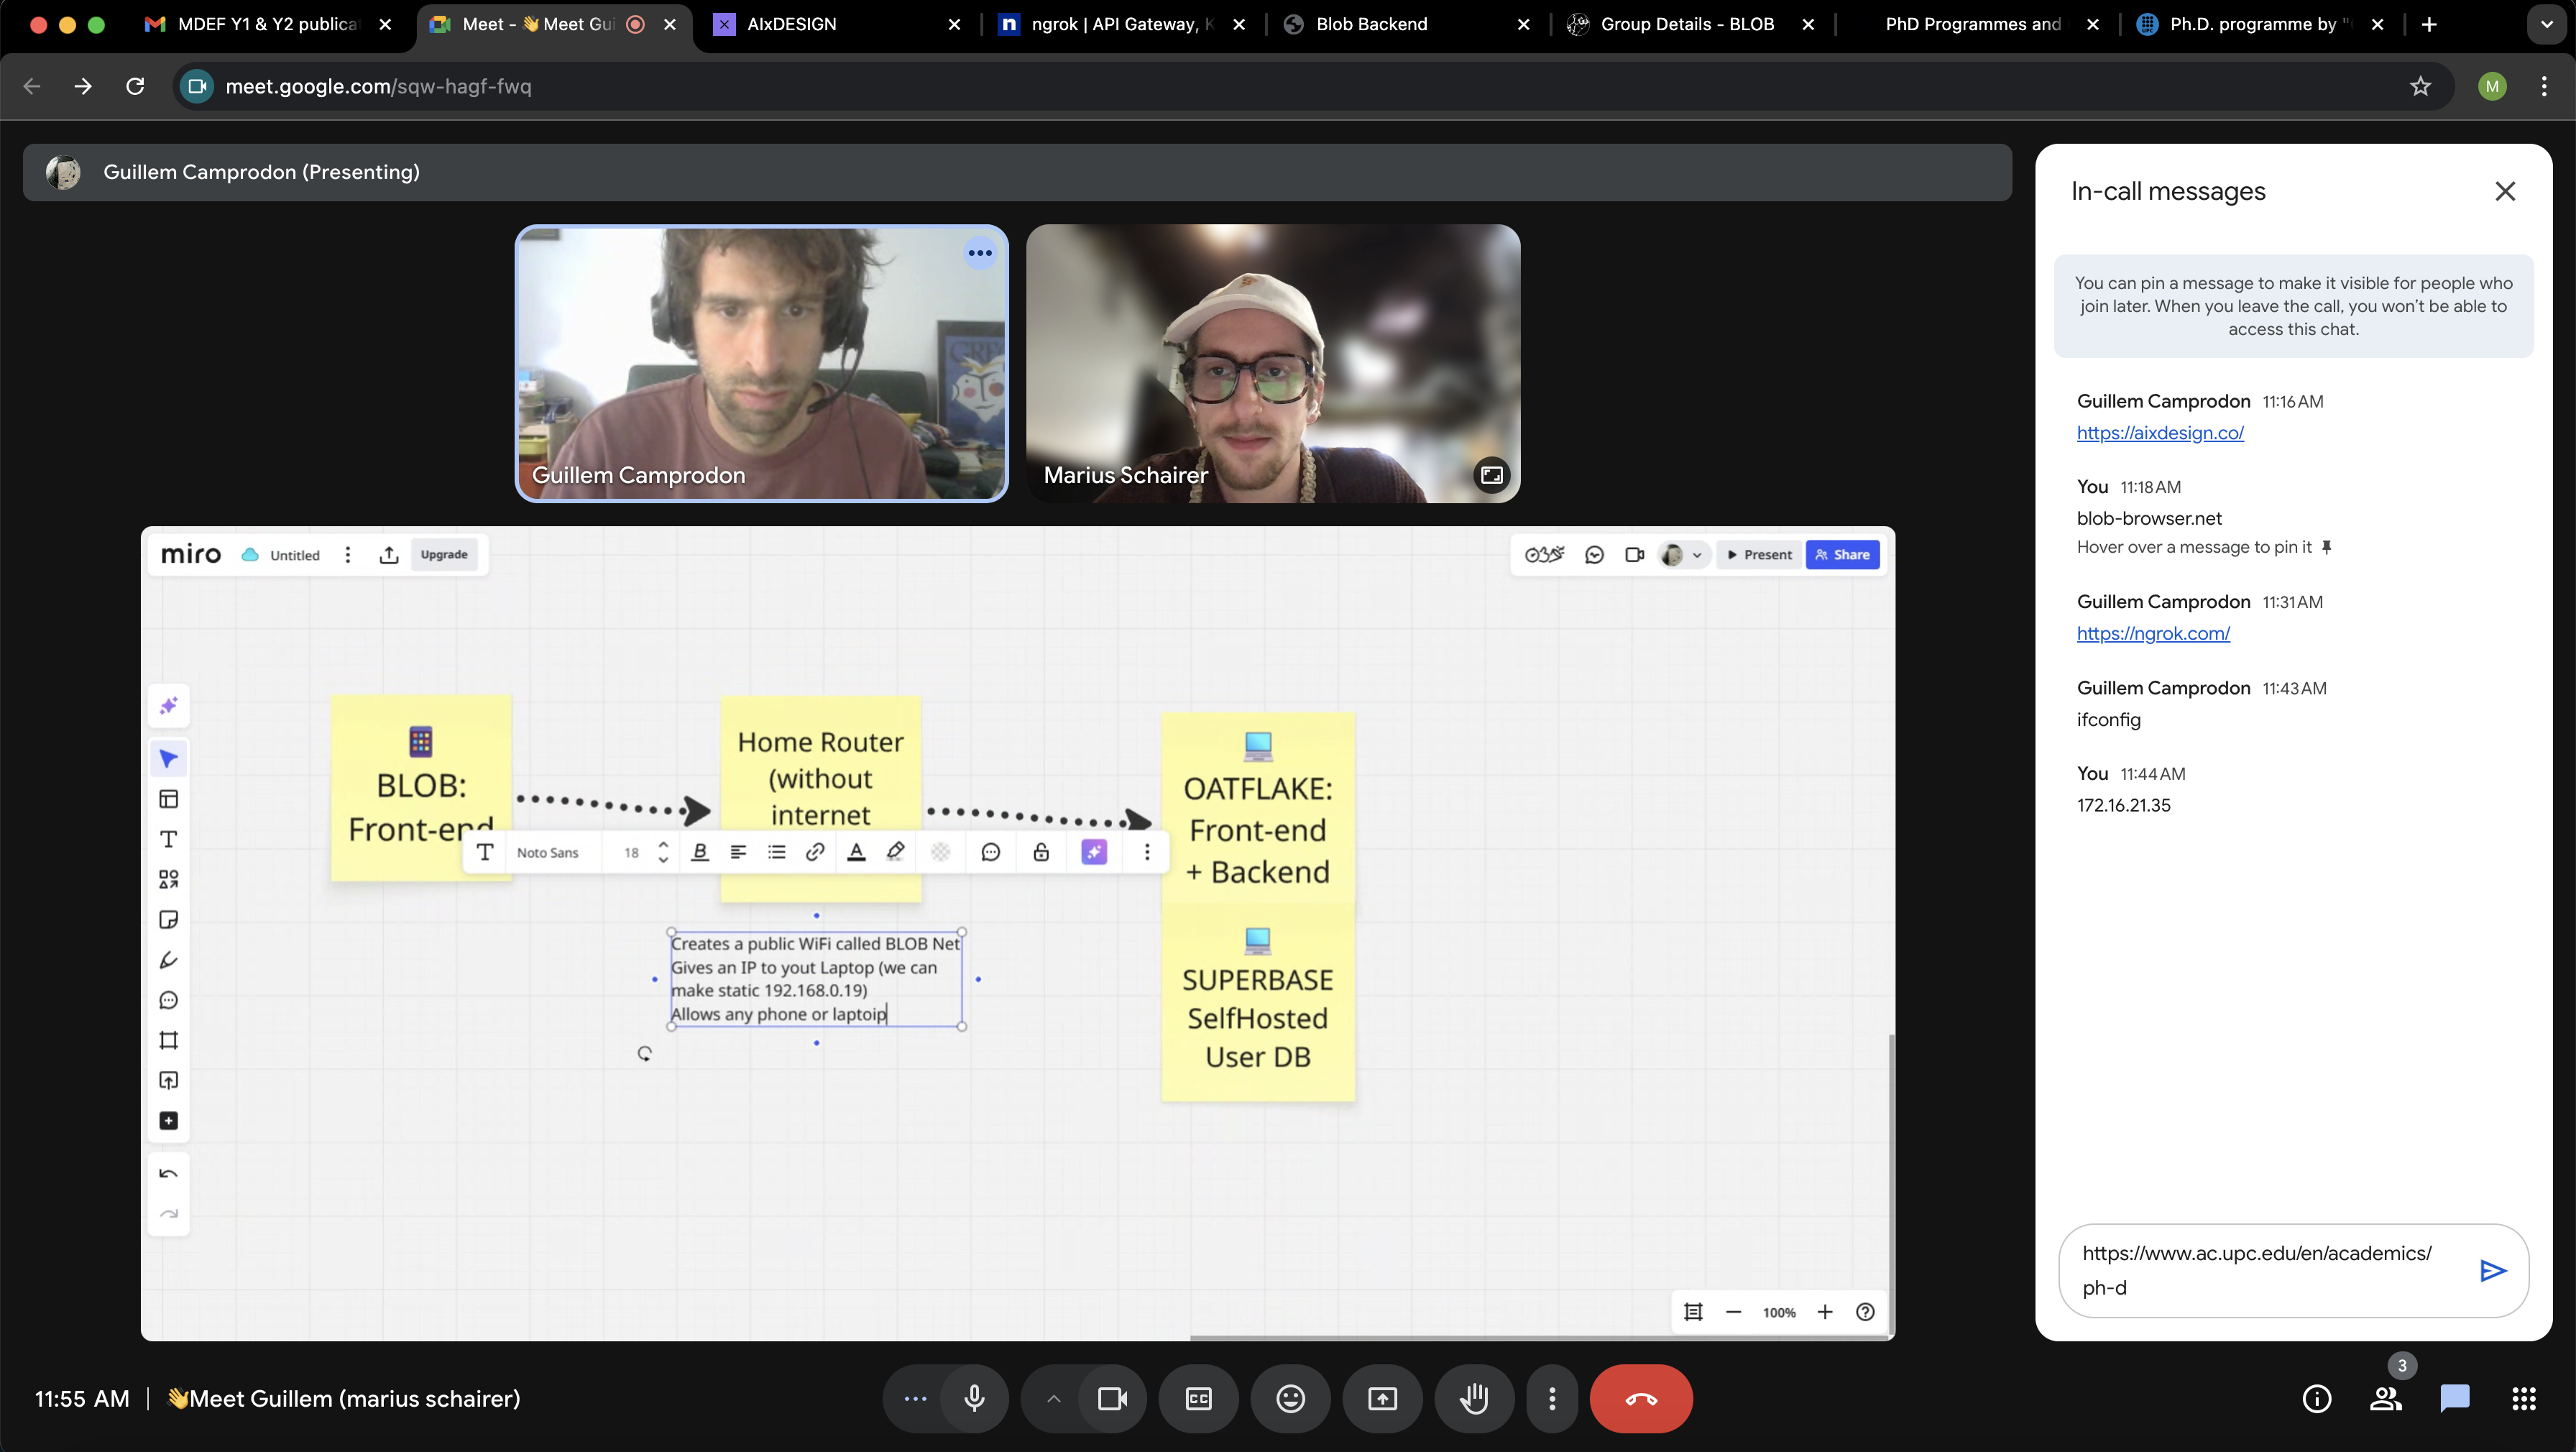Insert a link in text toolbar
2576x1452 pixels.
[815, 852]
